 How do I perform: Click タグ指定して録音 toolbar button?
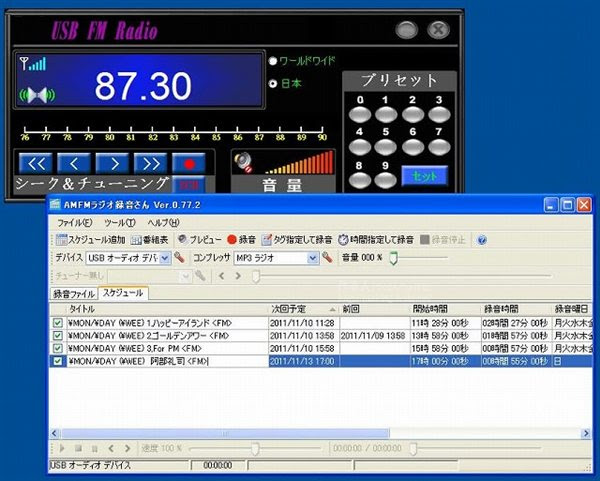297,240
